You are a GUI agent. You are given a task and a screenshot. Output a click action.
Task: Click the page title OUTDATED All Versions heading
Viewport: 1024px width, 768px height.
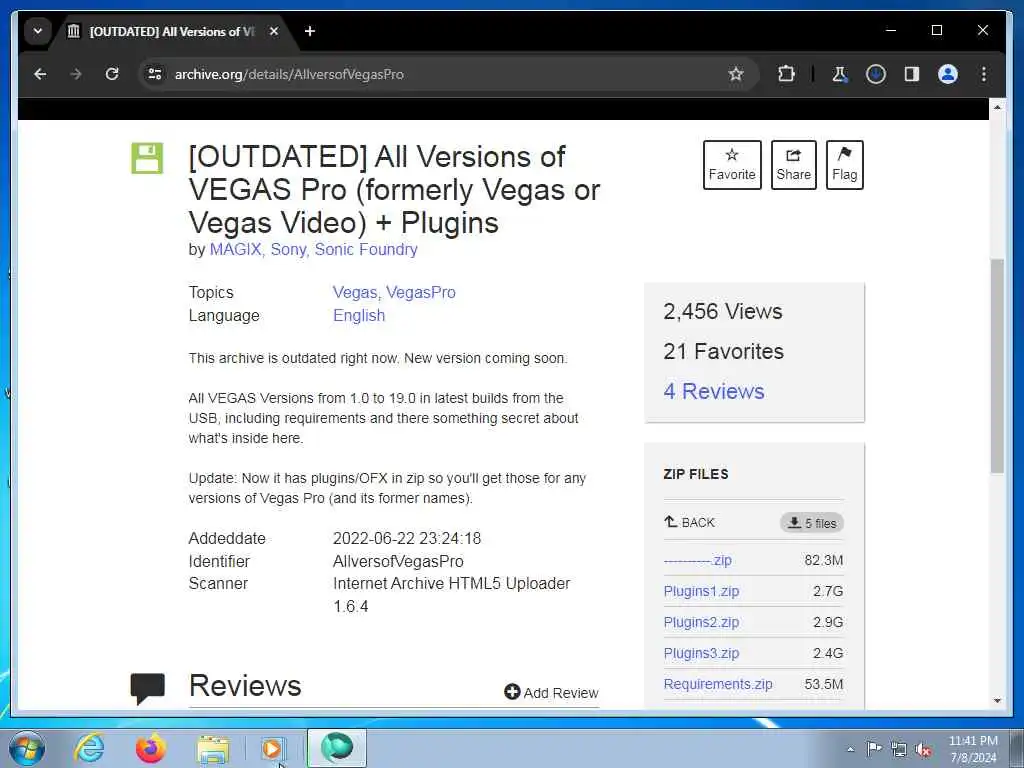[x=394, y=190]
